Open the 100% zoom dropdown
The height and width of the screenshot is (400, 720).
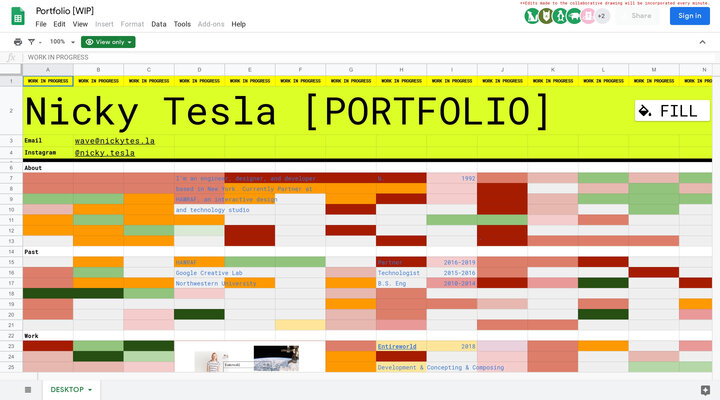coord(61,42)
